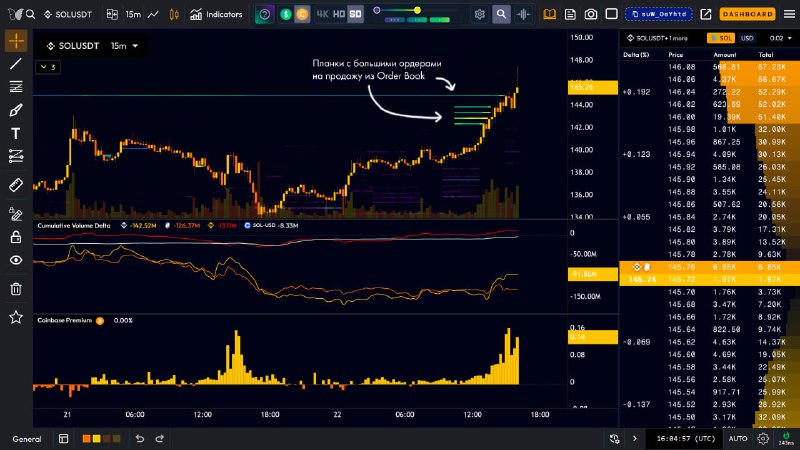Select the brush drawing tool

click(x=16, y=110)
